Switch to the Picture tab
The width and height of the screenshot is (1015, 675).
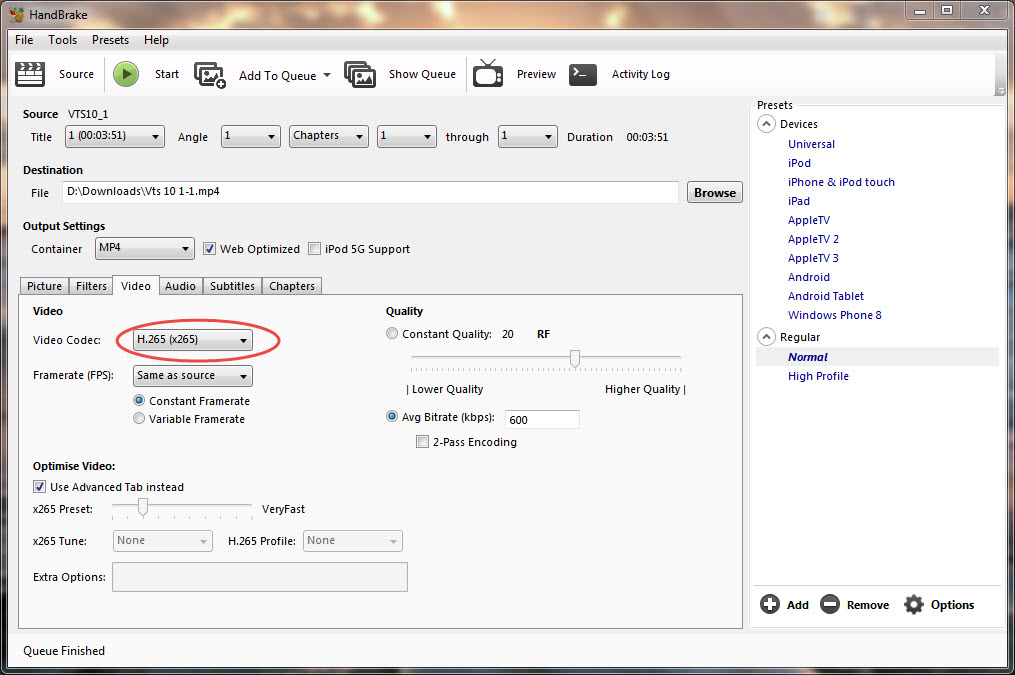point(45,286)
